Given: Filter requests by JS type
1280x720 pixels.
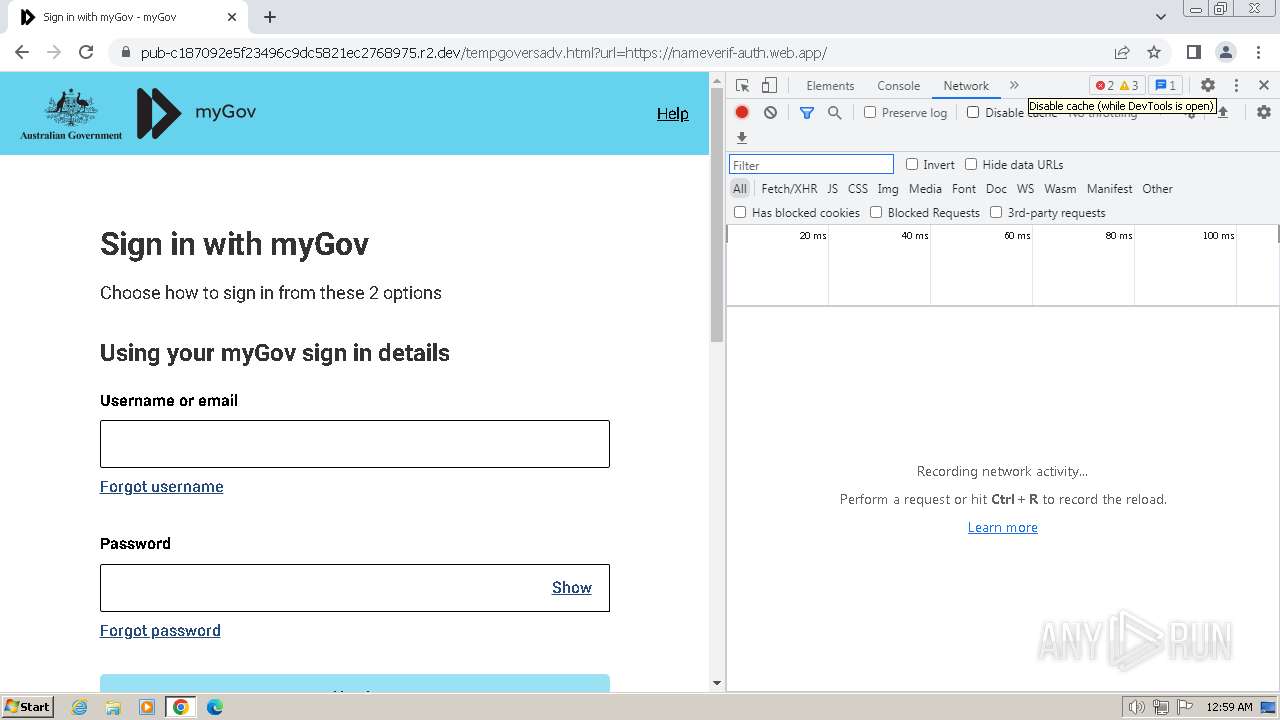Looking at the screenshot, I should [x=832, y=189].
